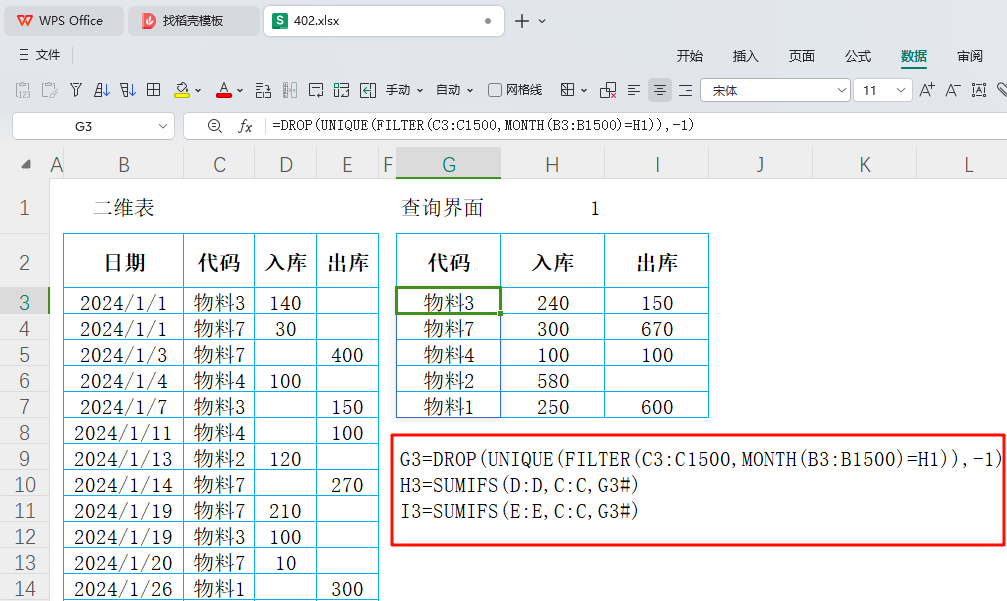This screenshot has height=601, width=1007.
Task: Click the yellow fill color bucket icon
Action: click(182, 90)
